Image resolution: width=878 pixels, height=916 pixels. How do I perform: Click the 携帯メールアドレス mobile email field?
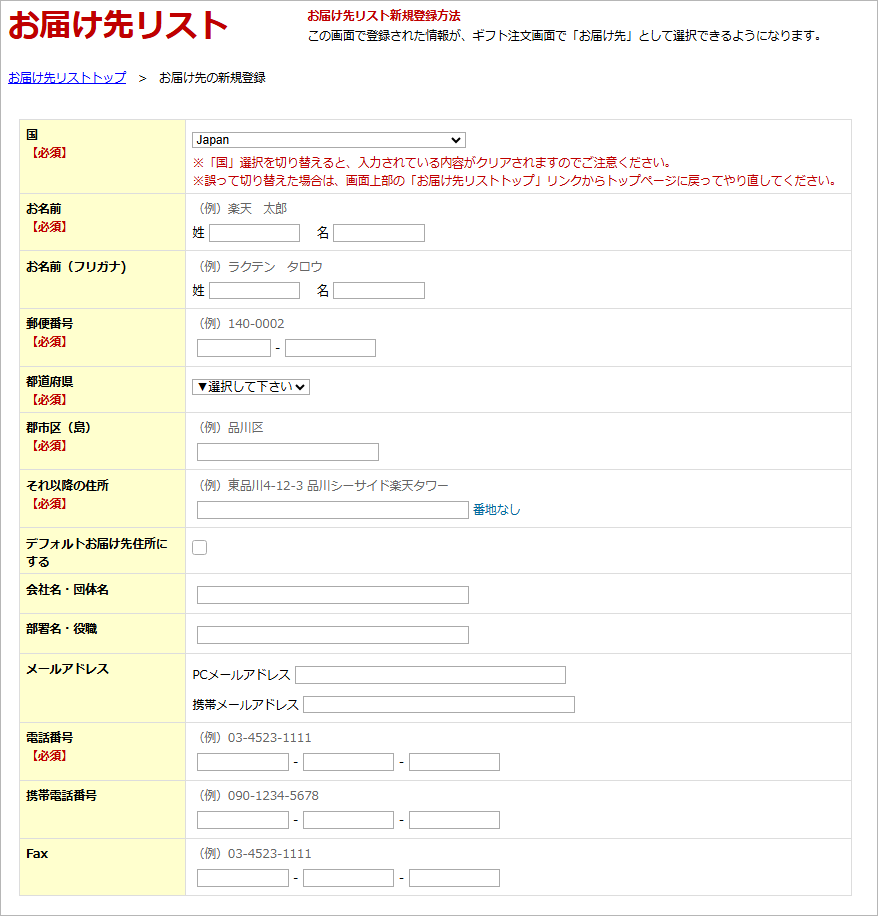[x=440, y=704]
